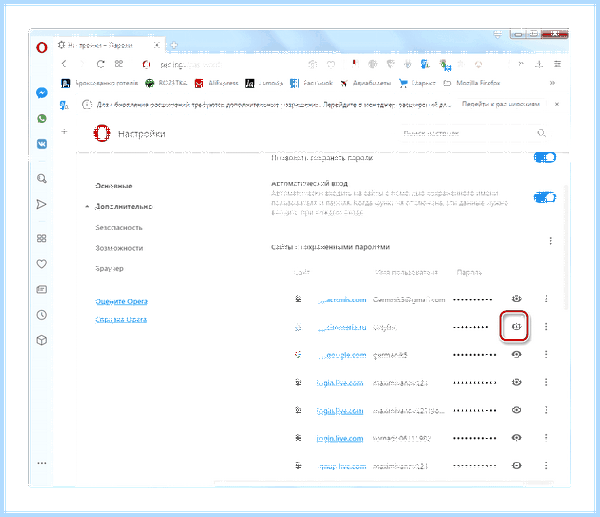Open ROZETKA bookmark

point(166,83)
